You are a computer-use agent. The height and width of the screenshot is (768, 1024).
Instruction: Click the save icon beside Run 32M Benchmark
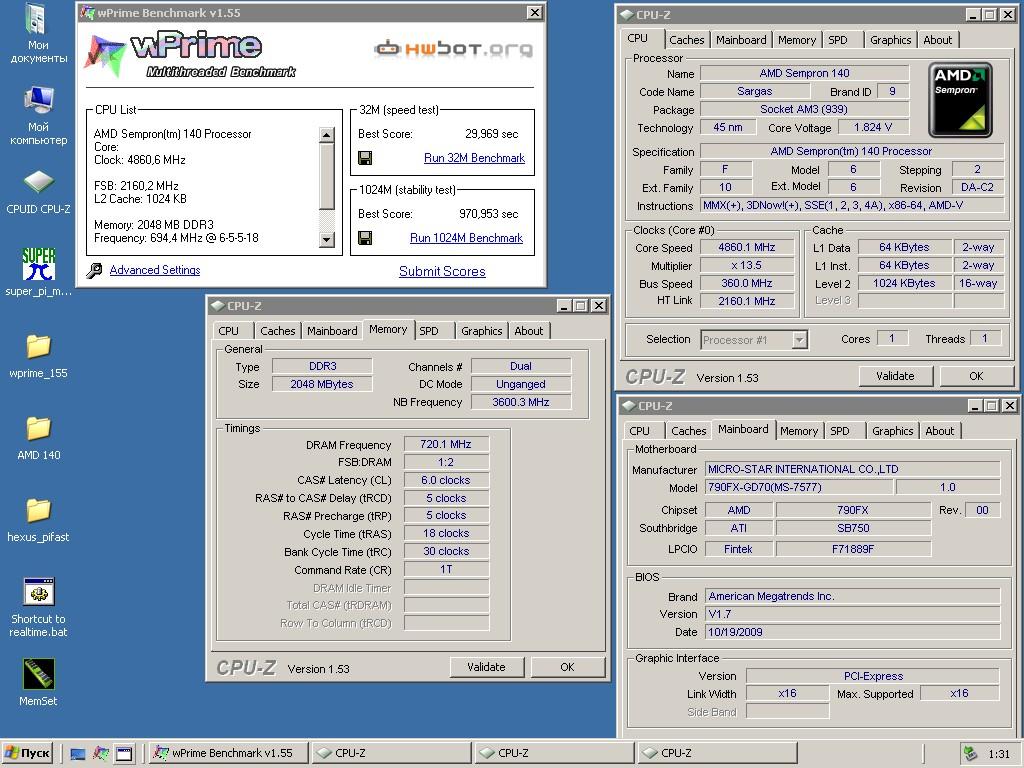click(365, 158)
